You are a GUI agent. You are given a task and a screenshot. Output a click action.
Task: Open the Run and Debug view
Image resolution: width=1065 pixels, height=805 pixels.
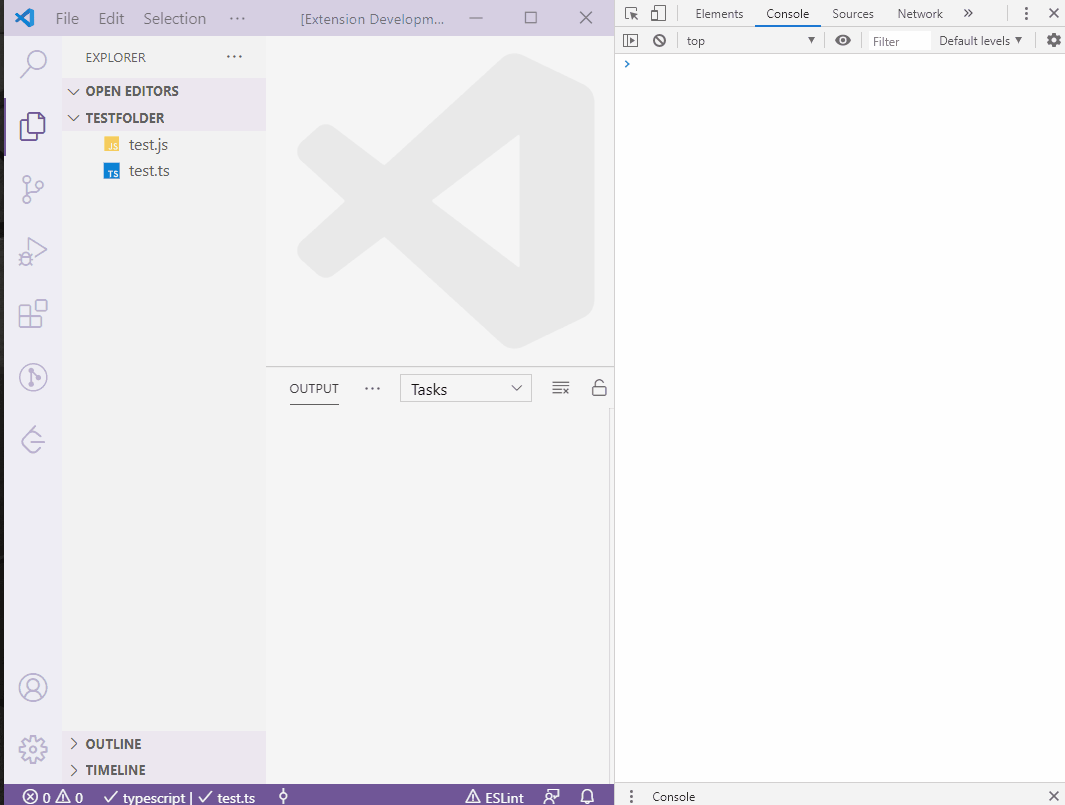tap(33, 252)
